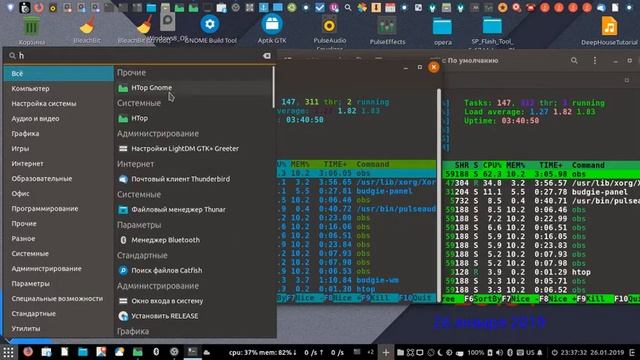Click F7 Nice - in right htop
640x360 pixels.
point(520,299)
